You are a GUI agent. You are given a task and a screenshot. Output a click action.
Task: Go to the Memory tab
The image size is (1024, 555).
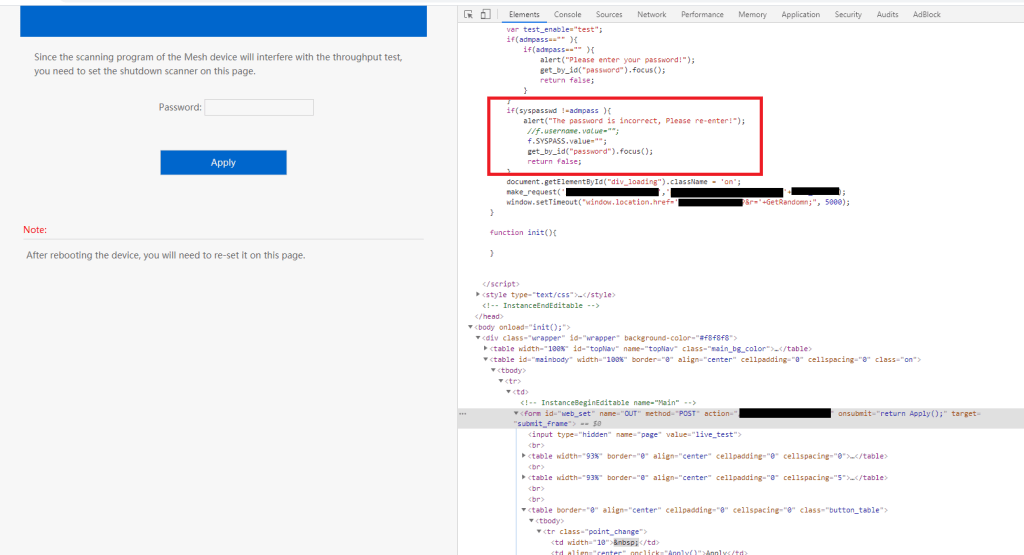752,15
